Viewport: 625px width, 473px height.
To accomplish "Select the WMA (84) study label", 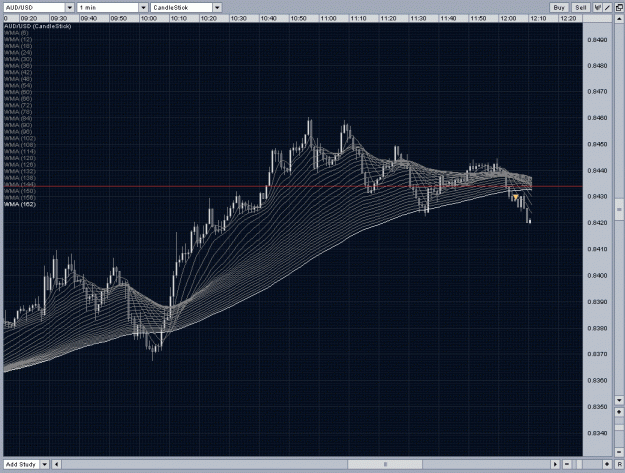I will pyautogui.click(x=18, y=118).
